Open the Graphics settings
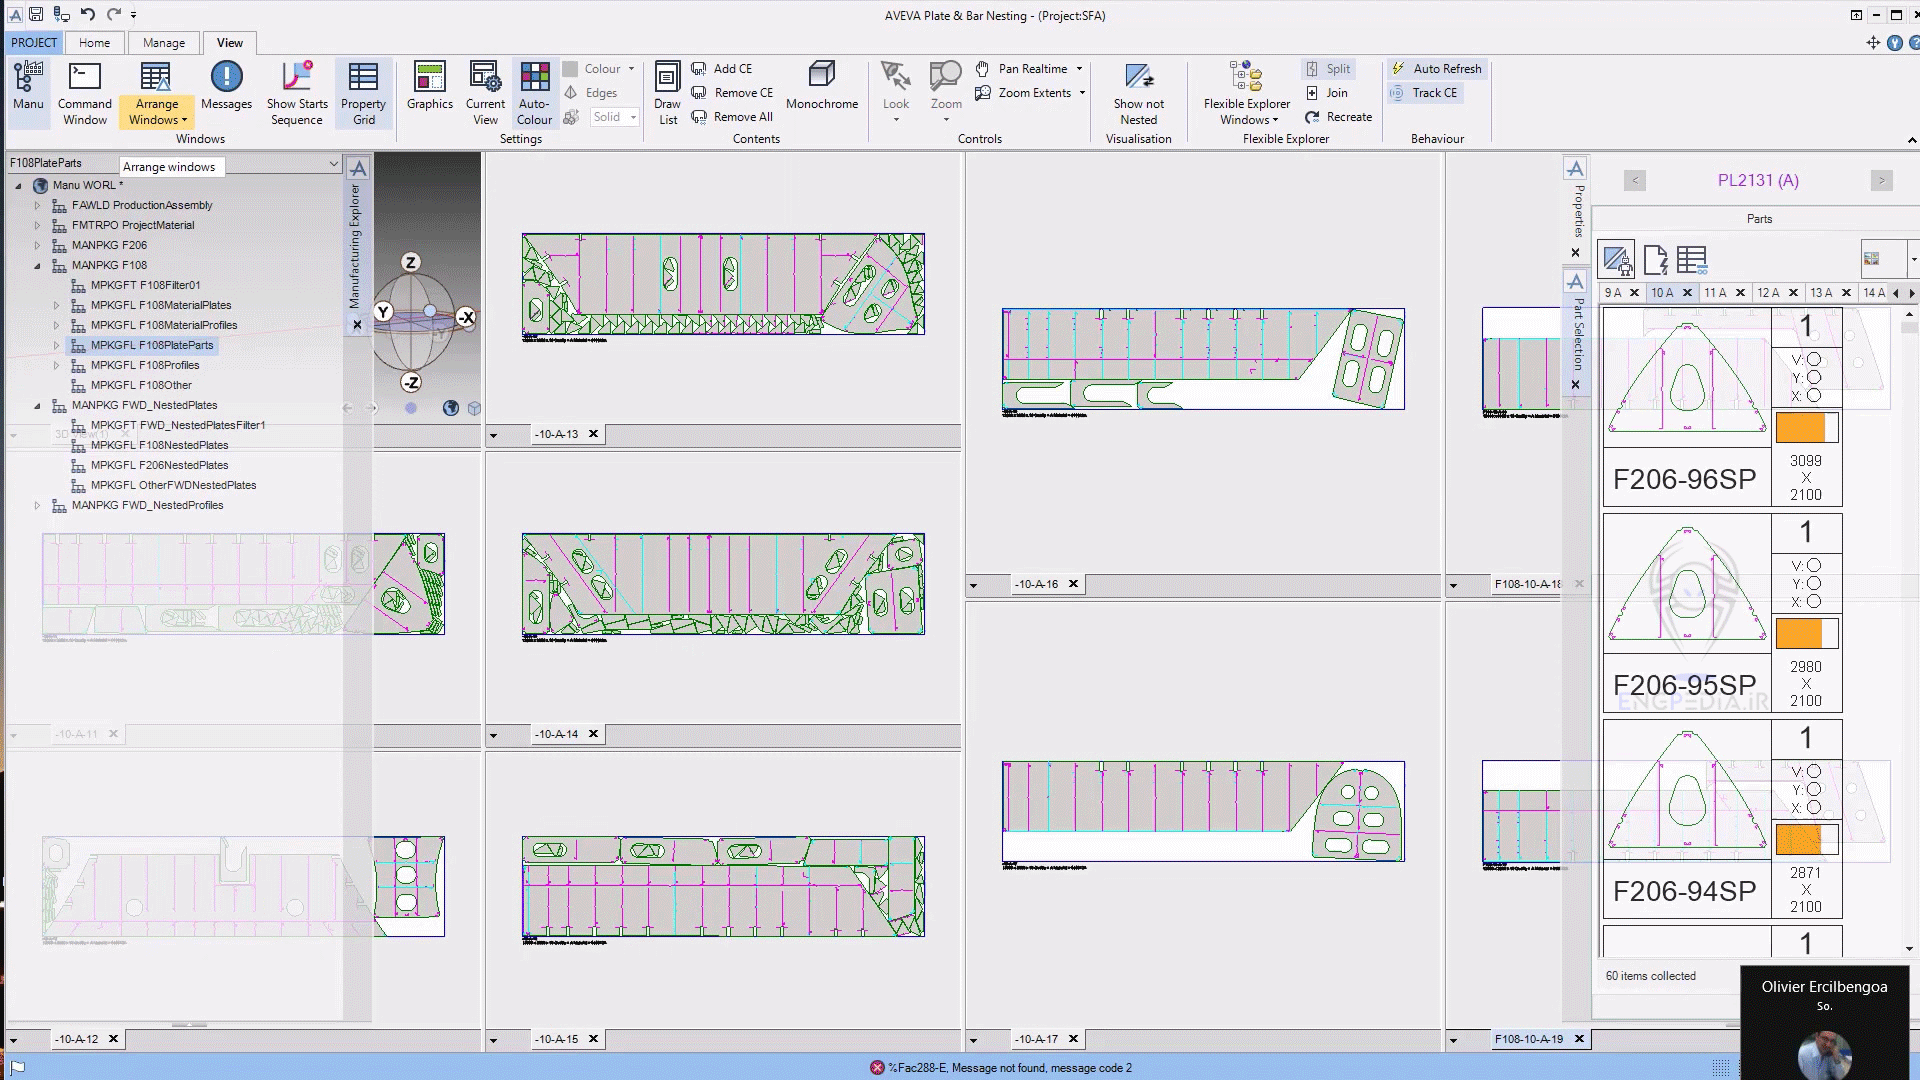Image resolution: width=1920 pixels, height=1080 pixels. pyautogui.click(x=429, y=88)
